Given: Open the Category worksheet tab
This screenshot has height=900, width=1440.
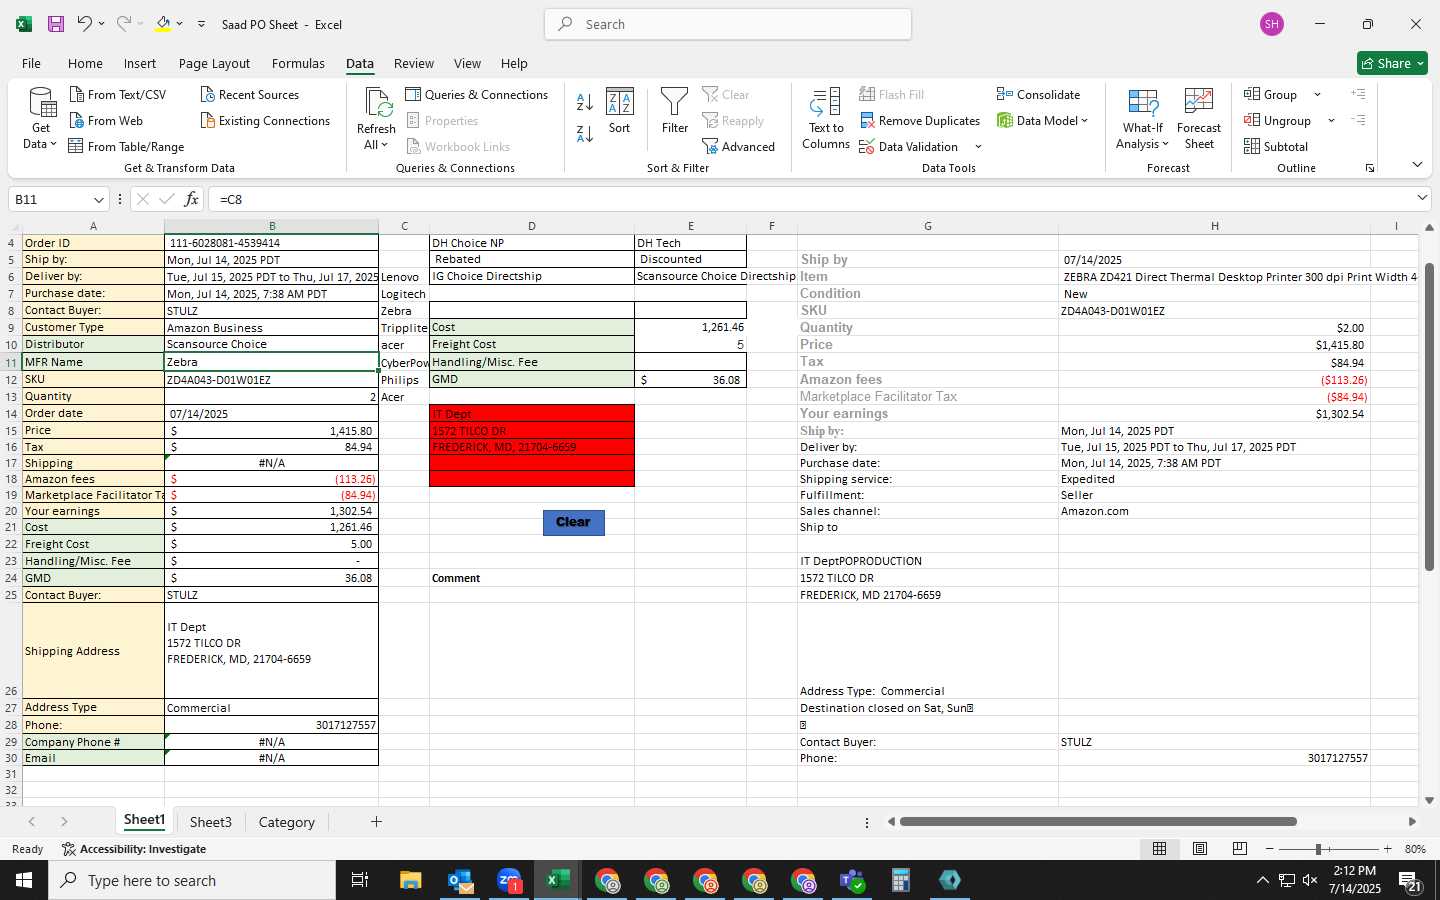Looking at the screenshot, I should tap(287, 822).
